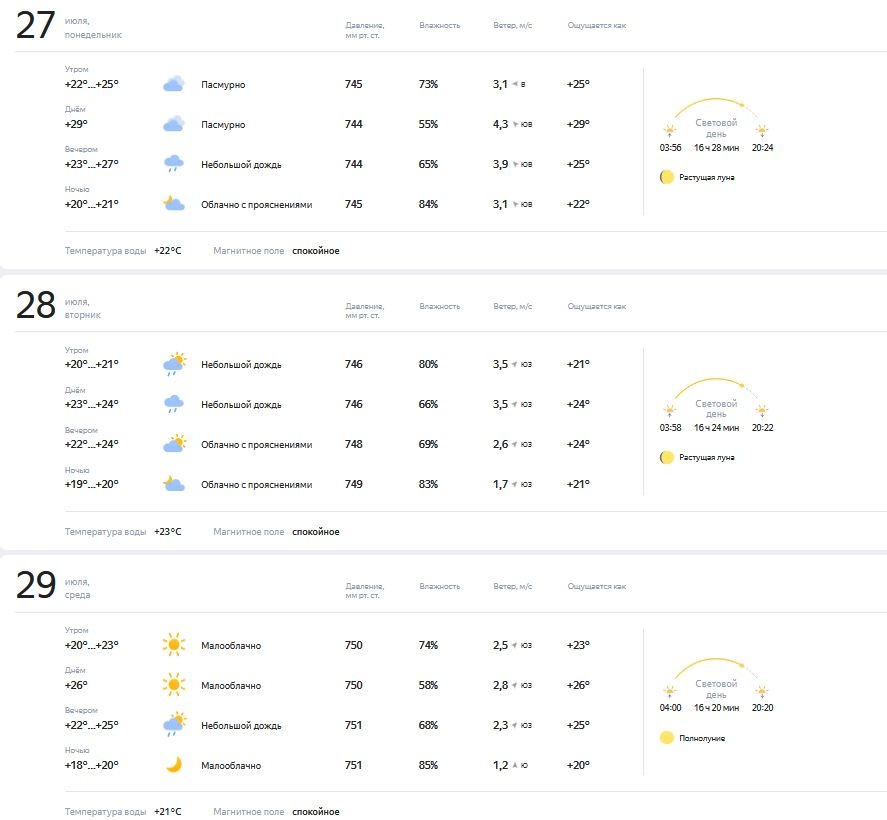
Task: Click the sunny icon for July 29 morning
Action: [x=174, y=645]
